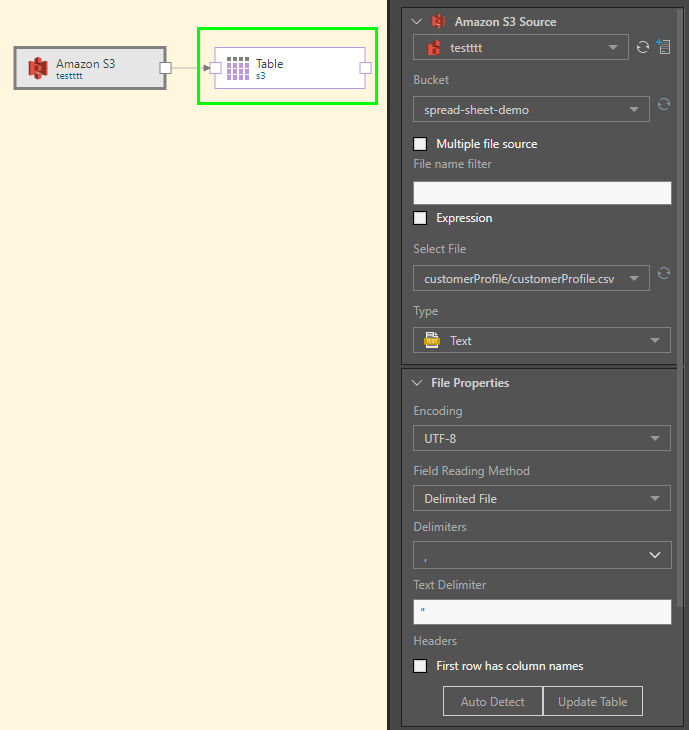The height and width of the screenshot is (730, 689).
Task: Click the Table node output connector
Action: tap(365, 68)
